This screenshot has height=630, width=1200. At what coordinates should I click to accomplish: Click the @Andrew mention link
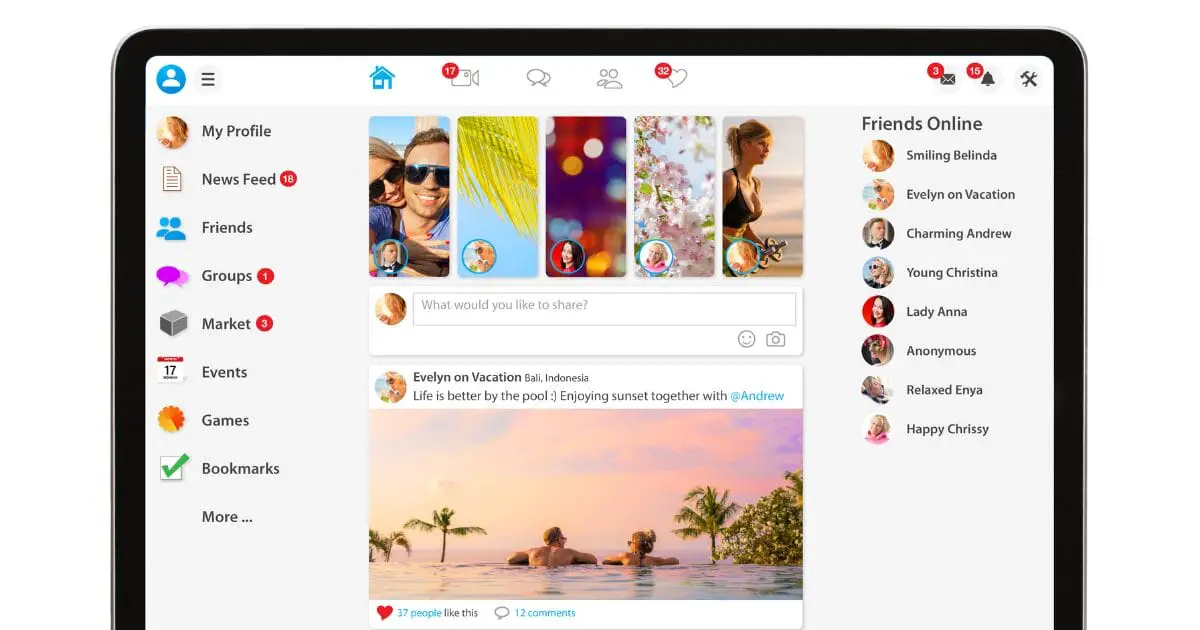(757, 396)
